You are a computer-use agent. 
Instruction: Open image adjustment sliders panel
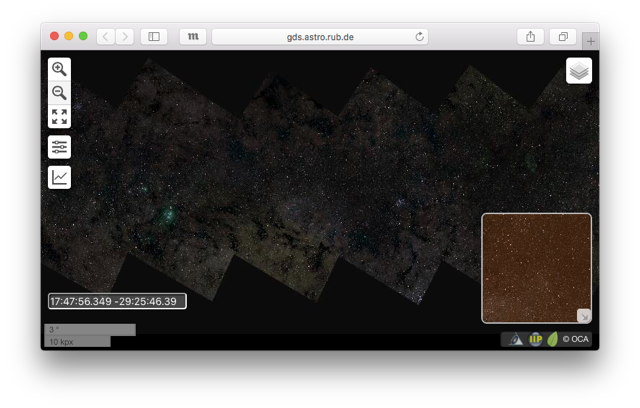pos(60,147)
